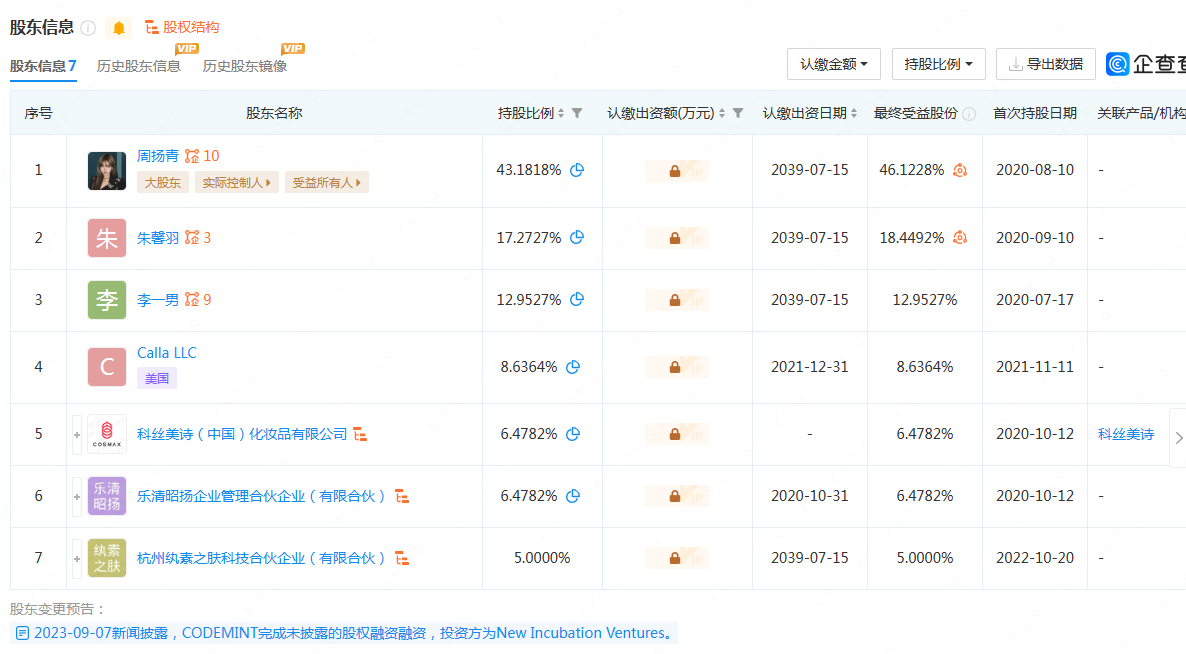This screenshot has width=1186, height=654.
Task: Open the Calla LLC shareholder link
Action: [x=167, y=353]
